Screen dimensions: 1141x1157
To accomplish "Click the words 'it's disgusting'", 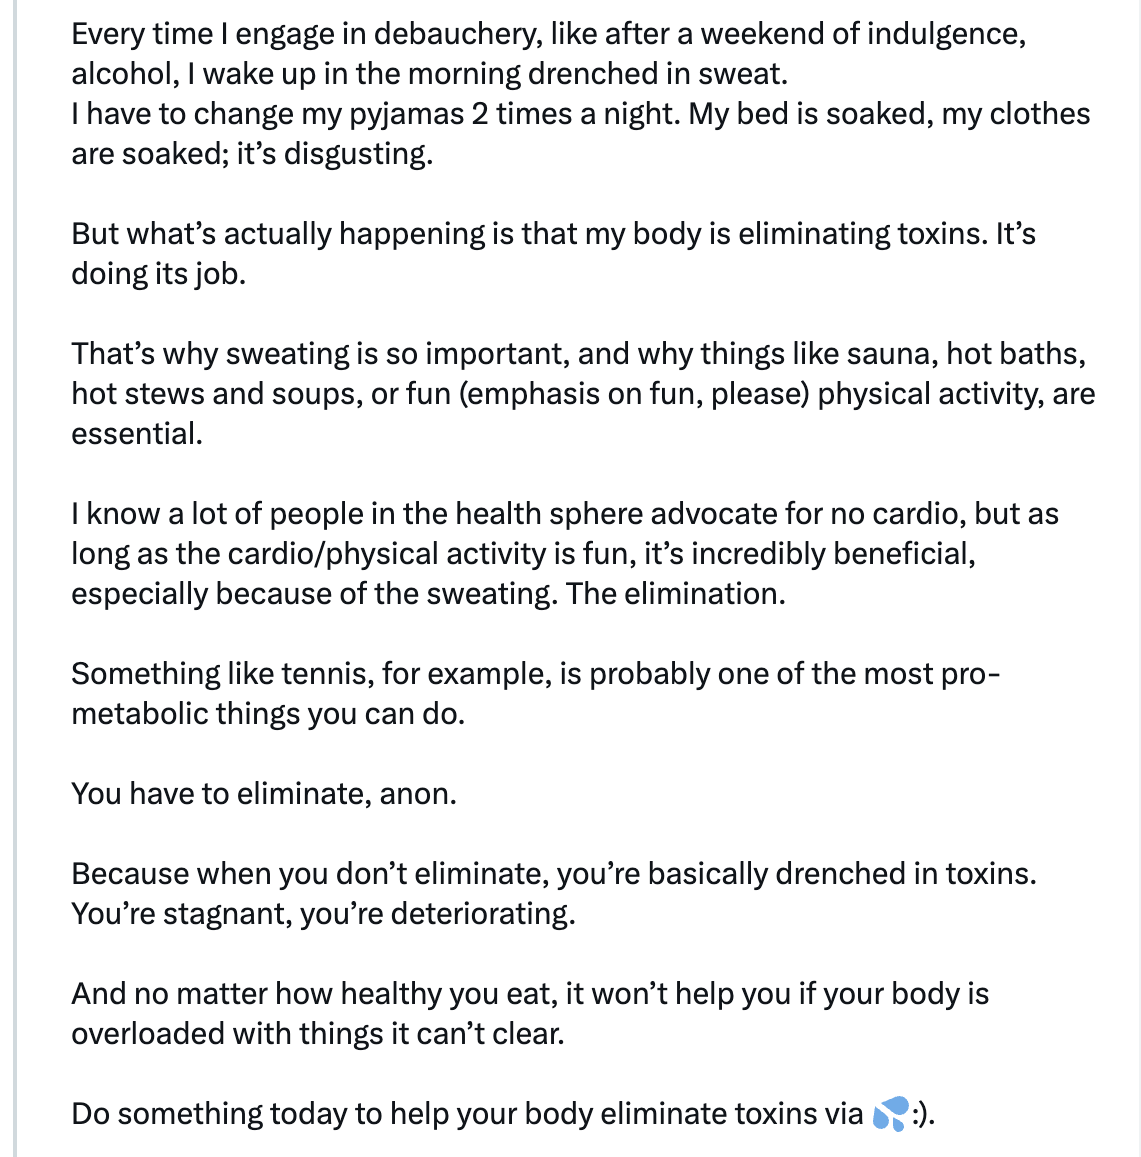I will [335, 153].
